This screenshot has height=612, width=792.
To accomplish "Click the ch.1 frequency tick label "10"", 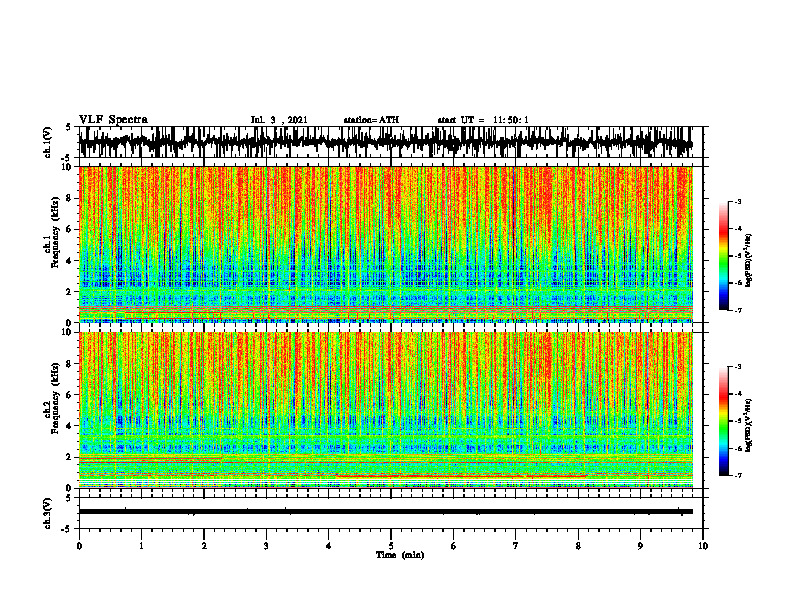I will [68, 167].
